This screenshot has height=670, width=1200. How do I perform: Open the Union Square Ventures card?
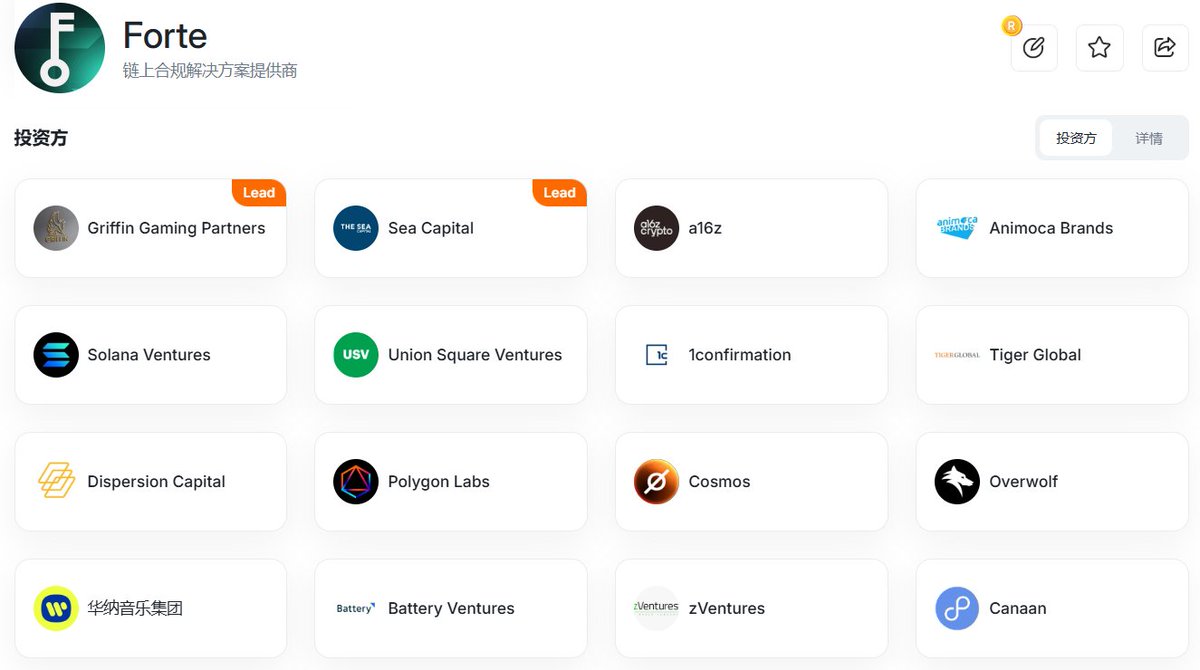click(x=451, y=355)
